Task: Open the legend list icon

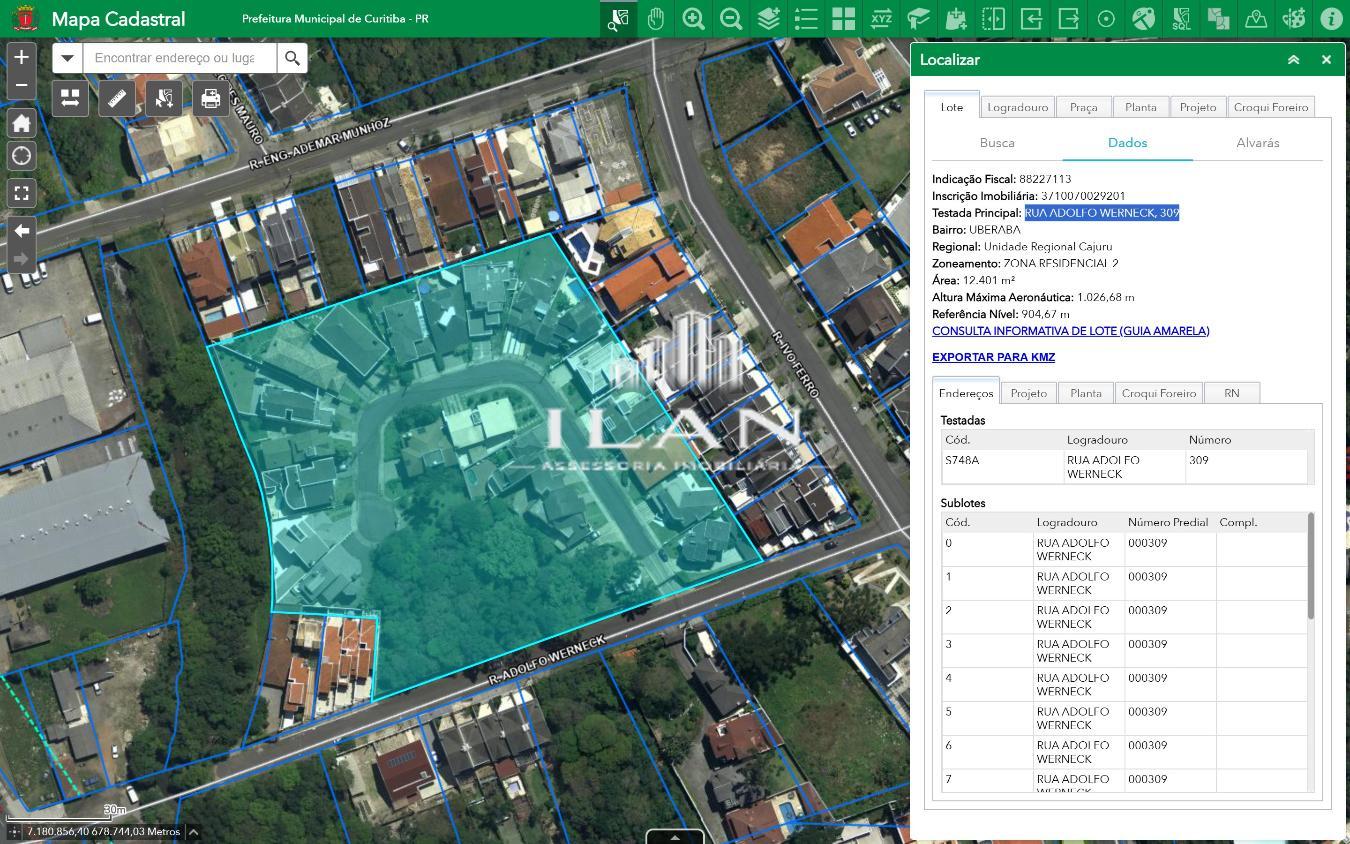Action: (x=806, y=18)
